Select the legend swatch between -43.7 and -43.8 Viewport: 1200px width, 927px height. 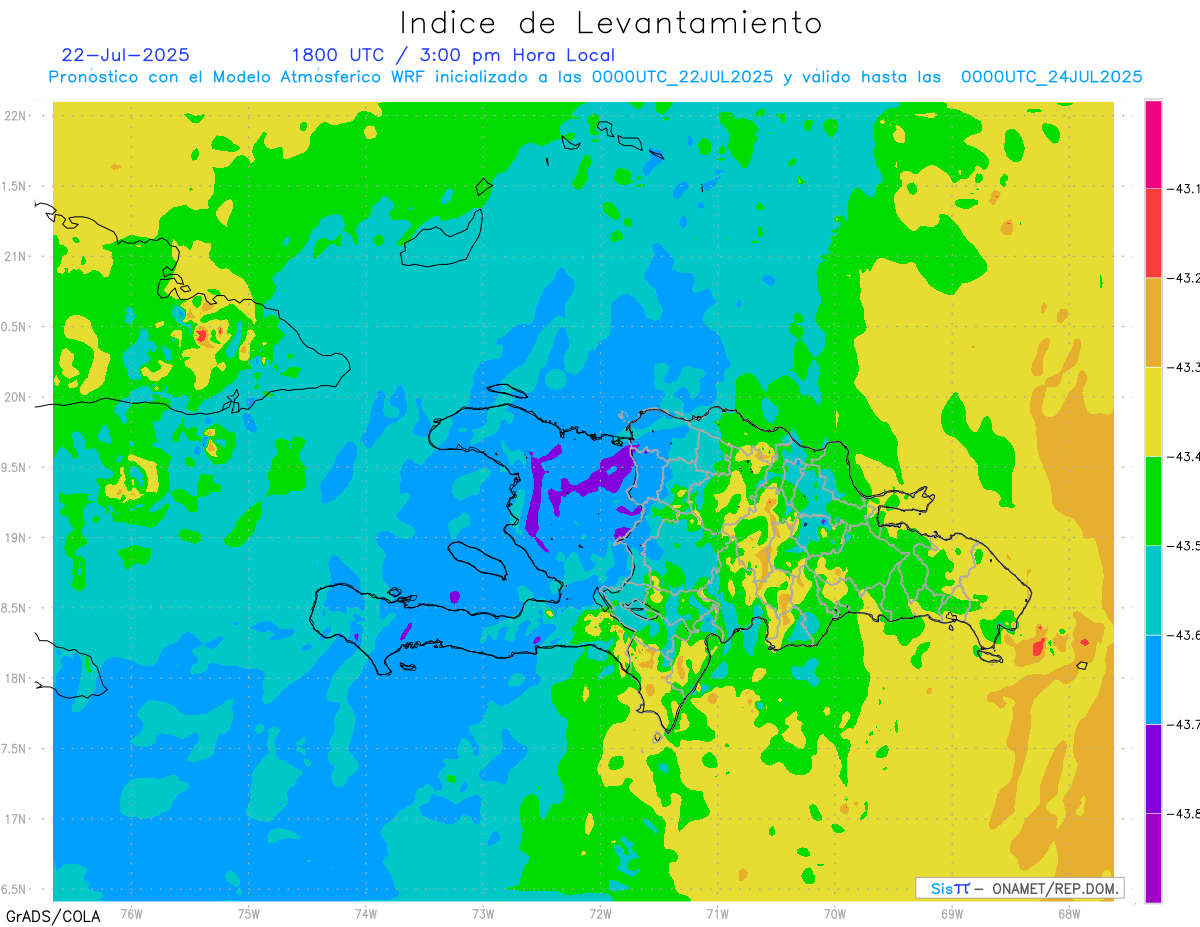(x=1153, y=768)
